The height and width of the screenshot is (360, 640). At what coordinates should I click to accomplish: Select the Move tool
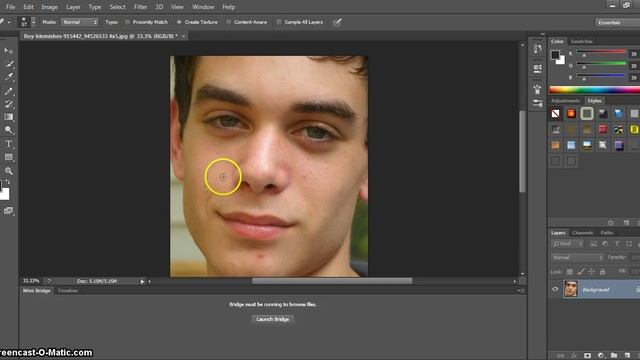pos(8,51)
